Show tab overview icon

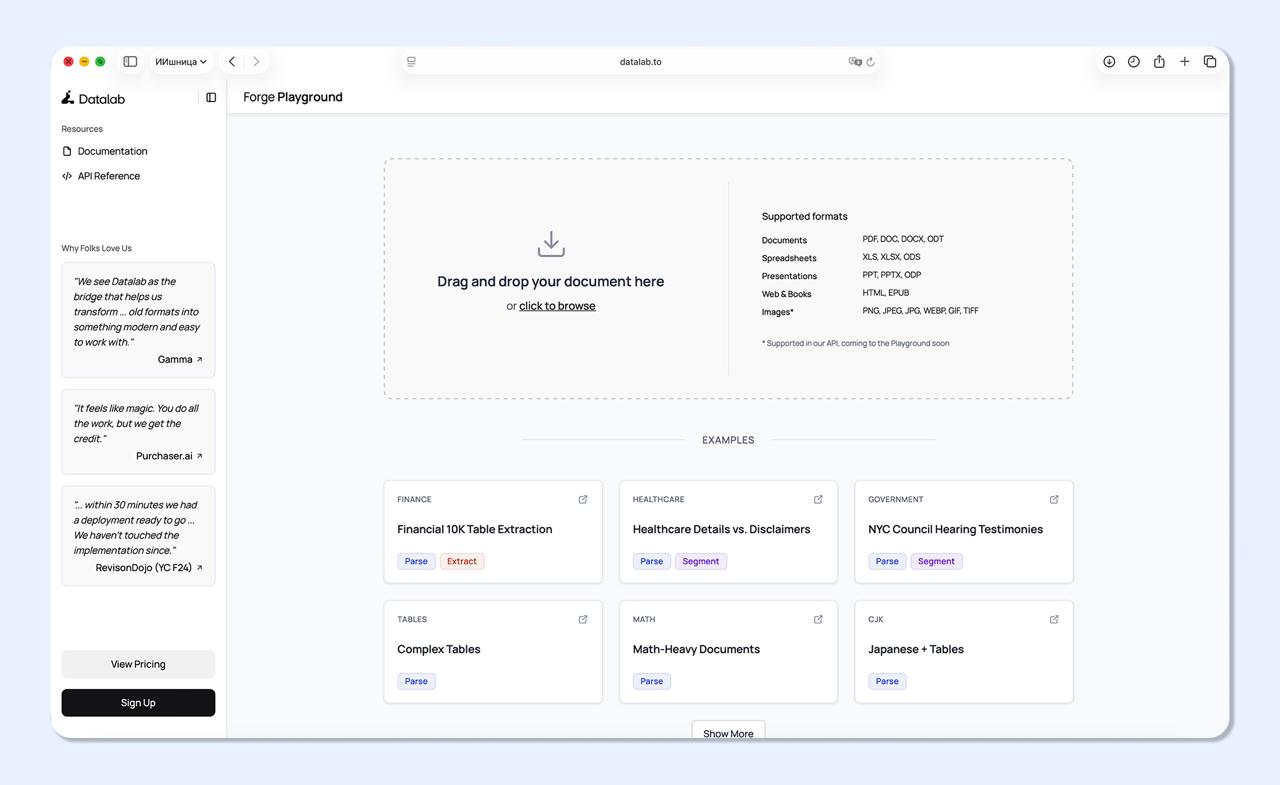pos(1210,61)
